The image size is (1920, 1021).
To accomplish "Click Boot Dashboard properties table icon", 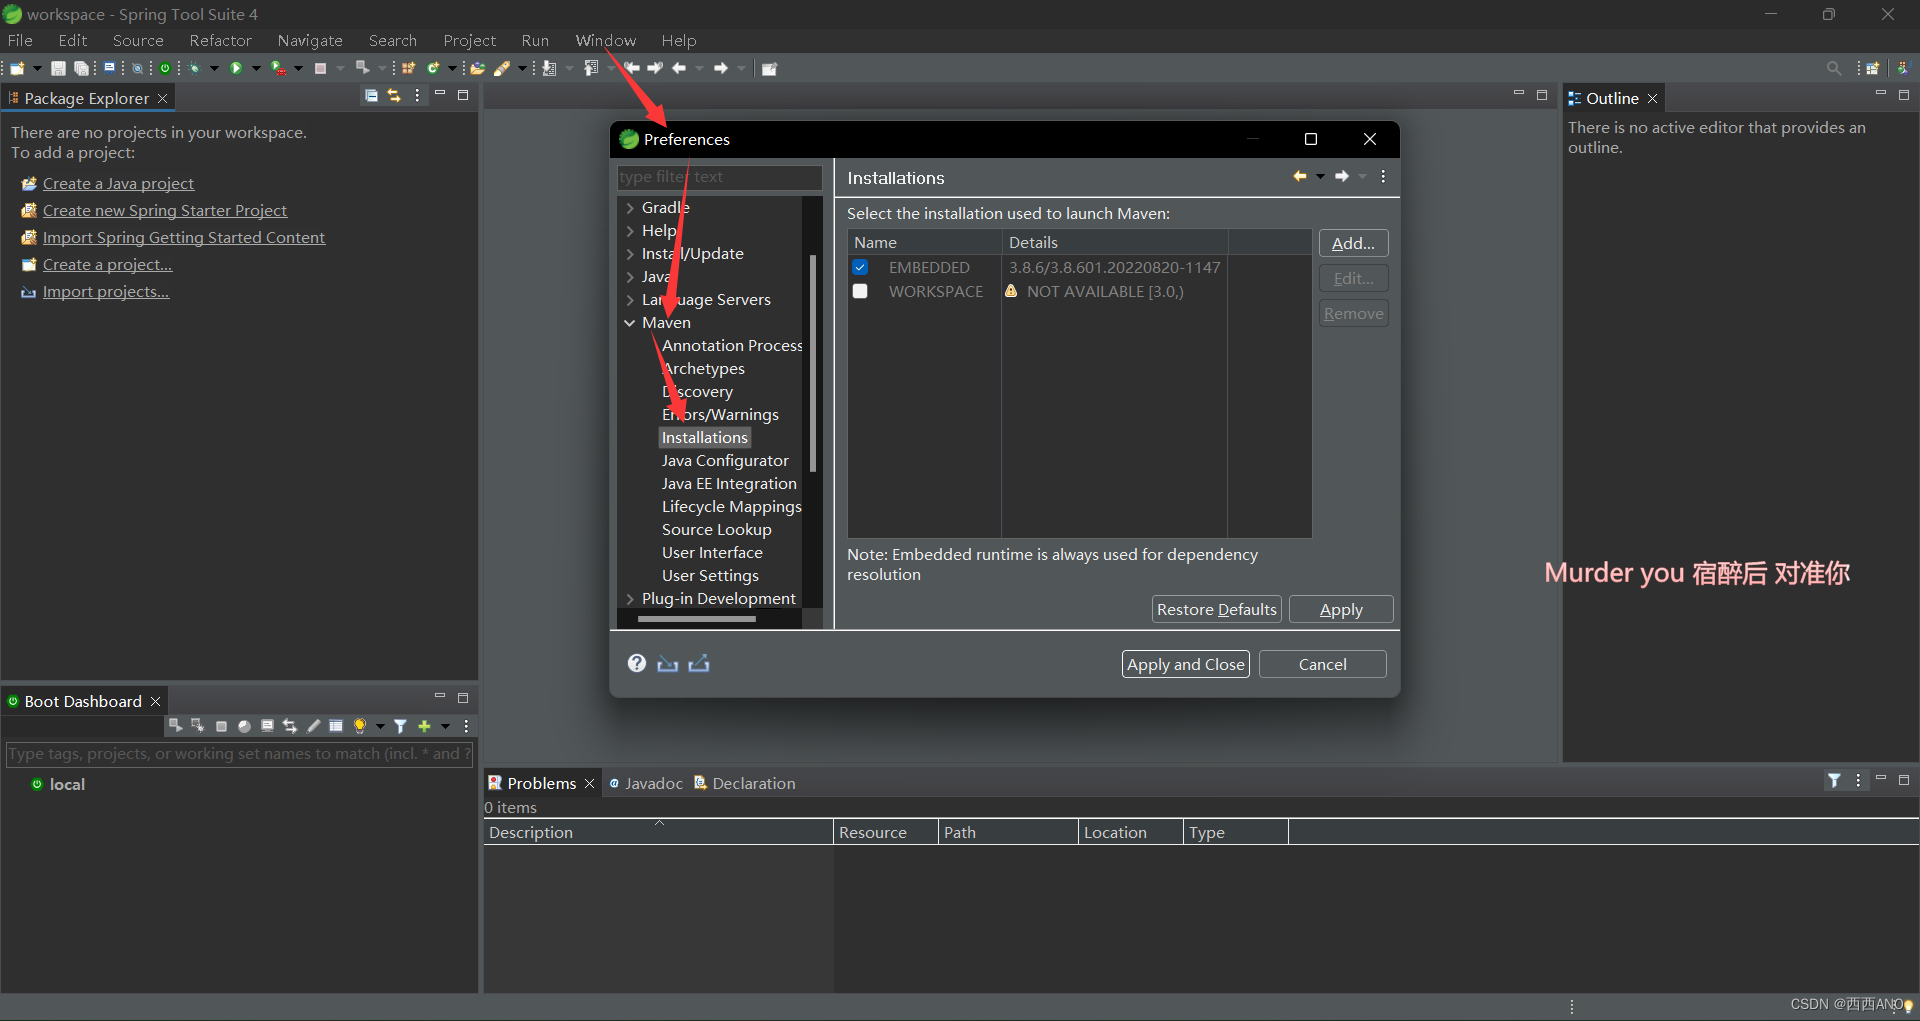I will 336,726.
